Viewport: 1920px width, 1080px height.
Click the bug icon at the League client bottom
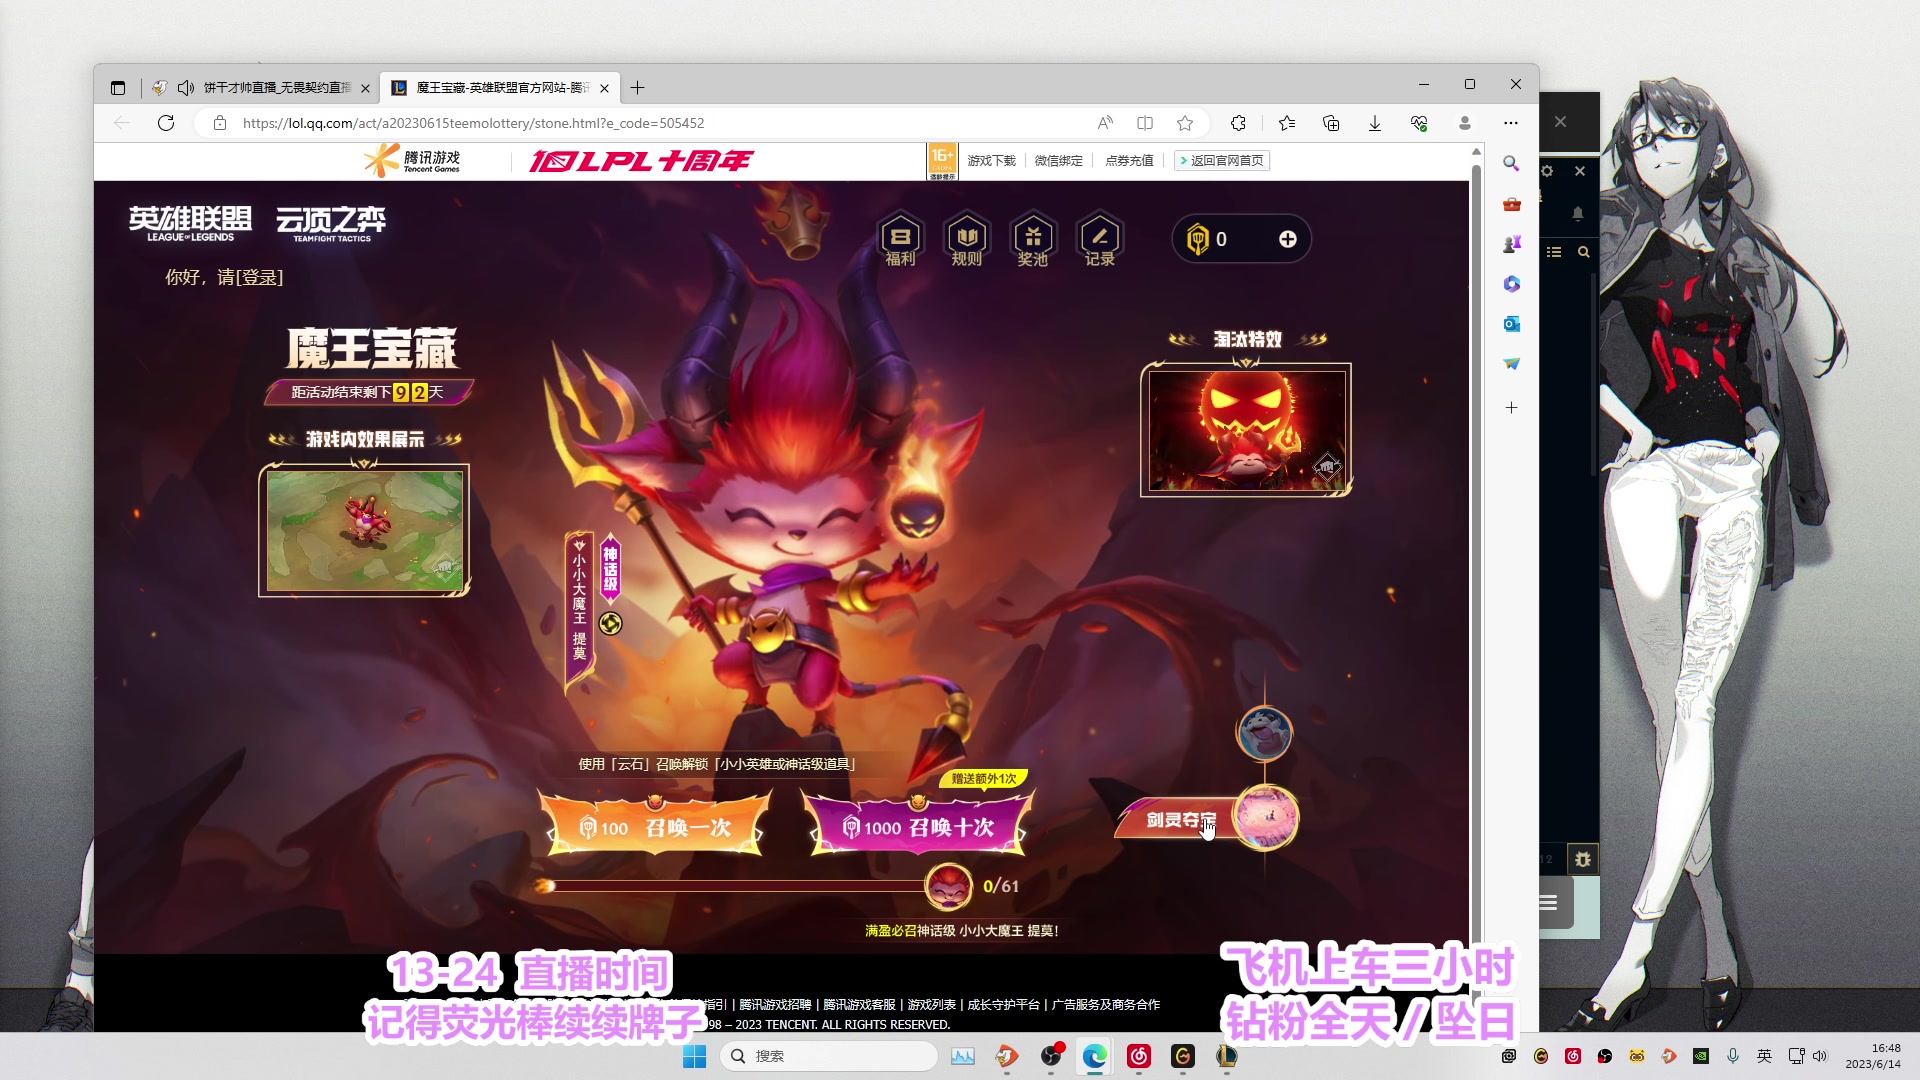(x=1582, y=859)
